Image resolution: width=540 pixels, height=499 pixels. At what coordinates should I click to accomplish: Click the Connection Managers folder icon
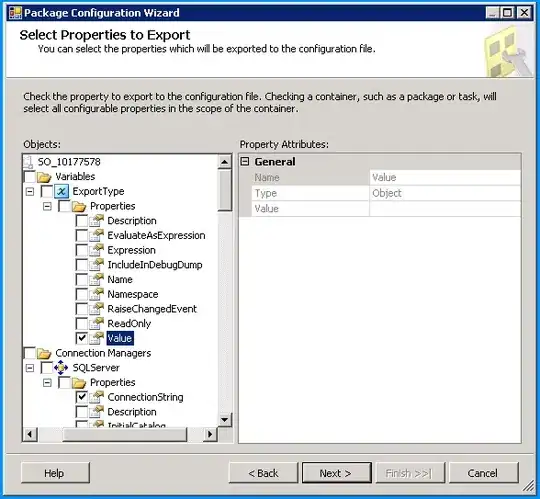tap(44, 353)
